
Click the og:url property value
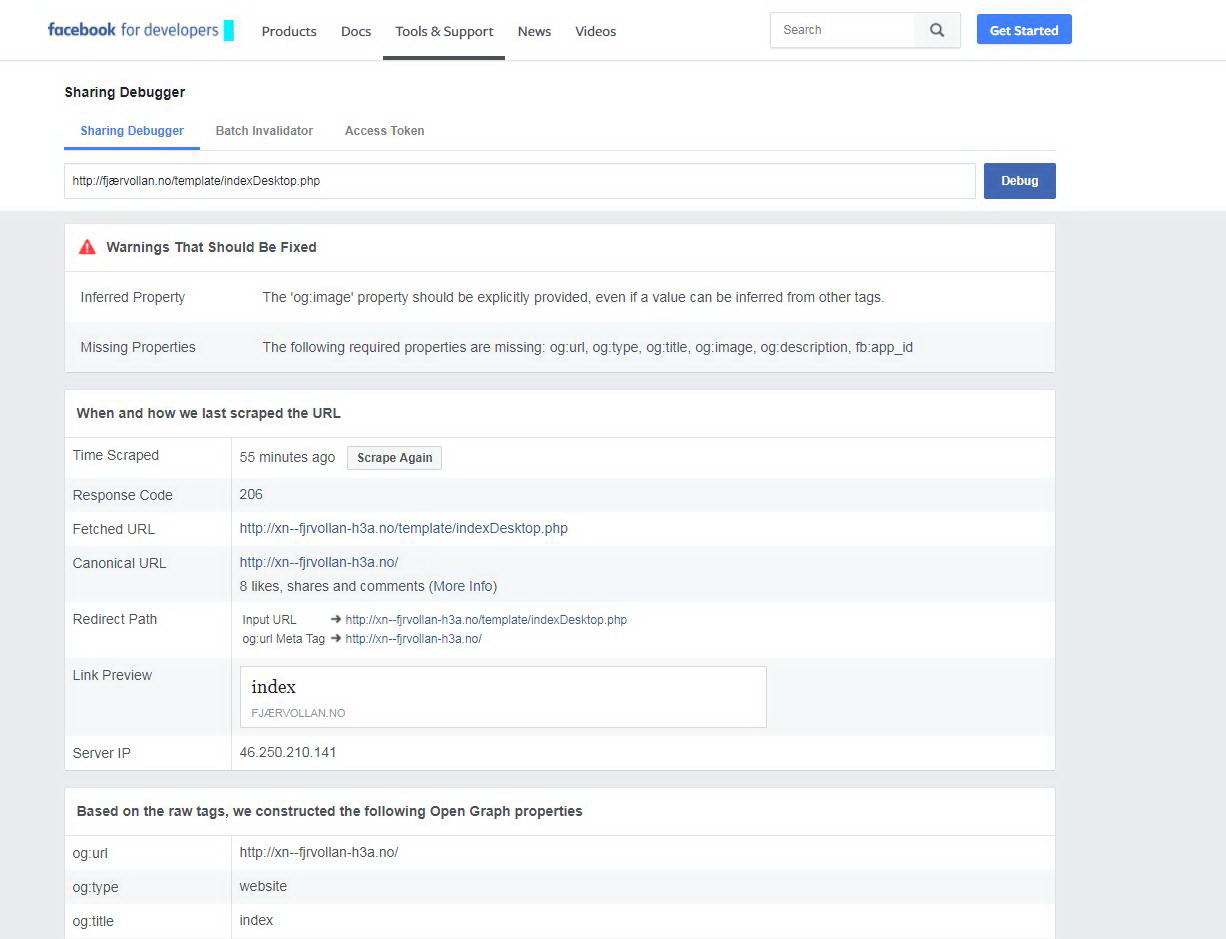point(319,852)
